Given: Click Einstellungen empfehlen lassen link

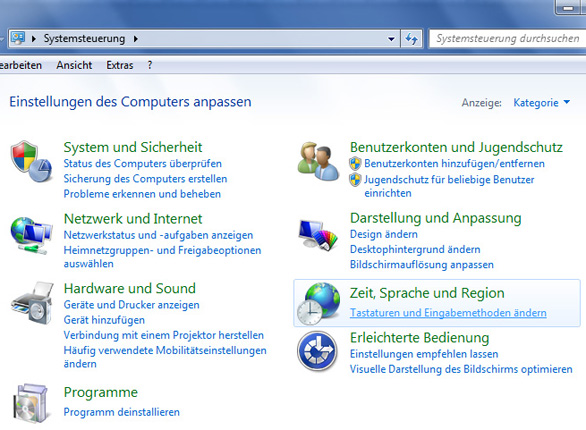Looking at the screenshot, I should (x=424, y=354).
